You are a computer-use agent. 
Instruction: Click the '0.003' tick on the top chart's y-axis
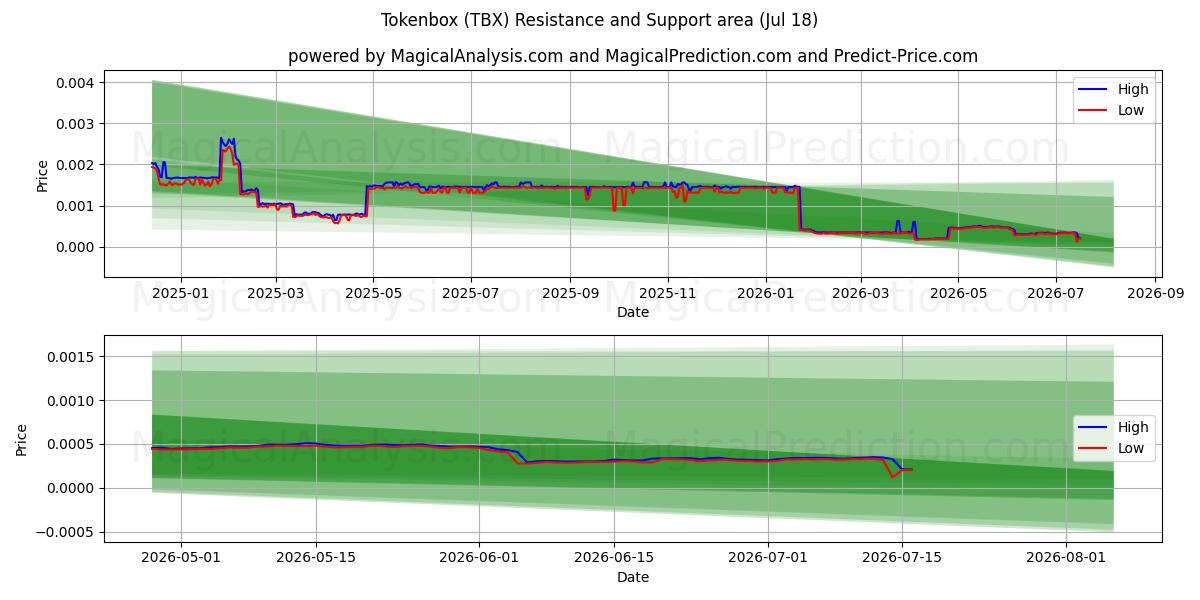point(77,124)
